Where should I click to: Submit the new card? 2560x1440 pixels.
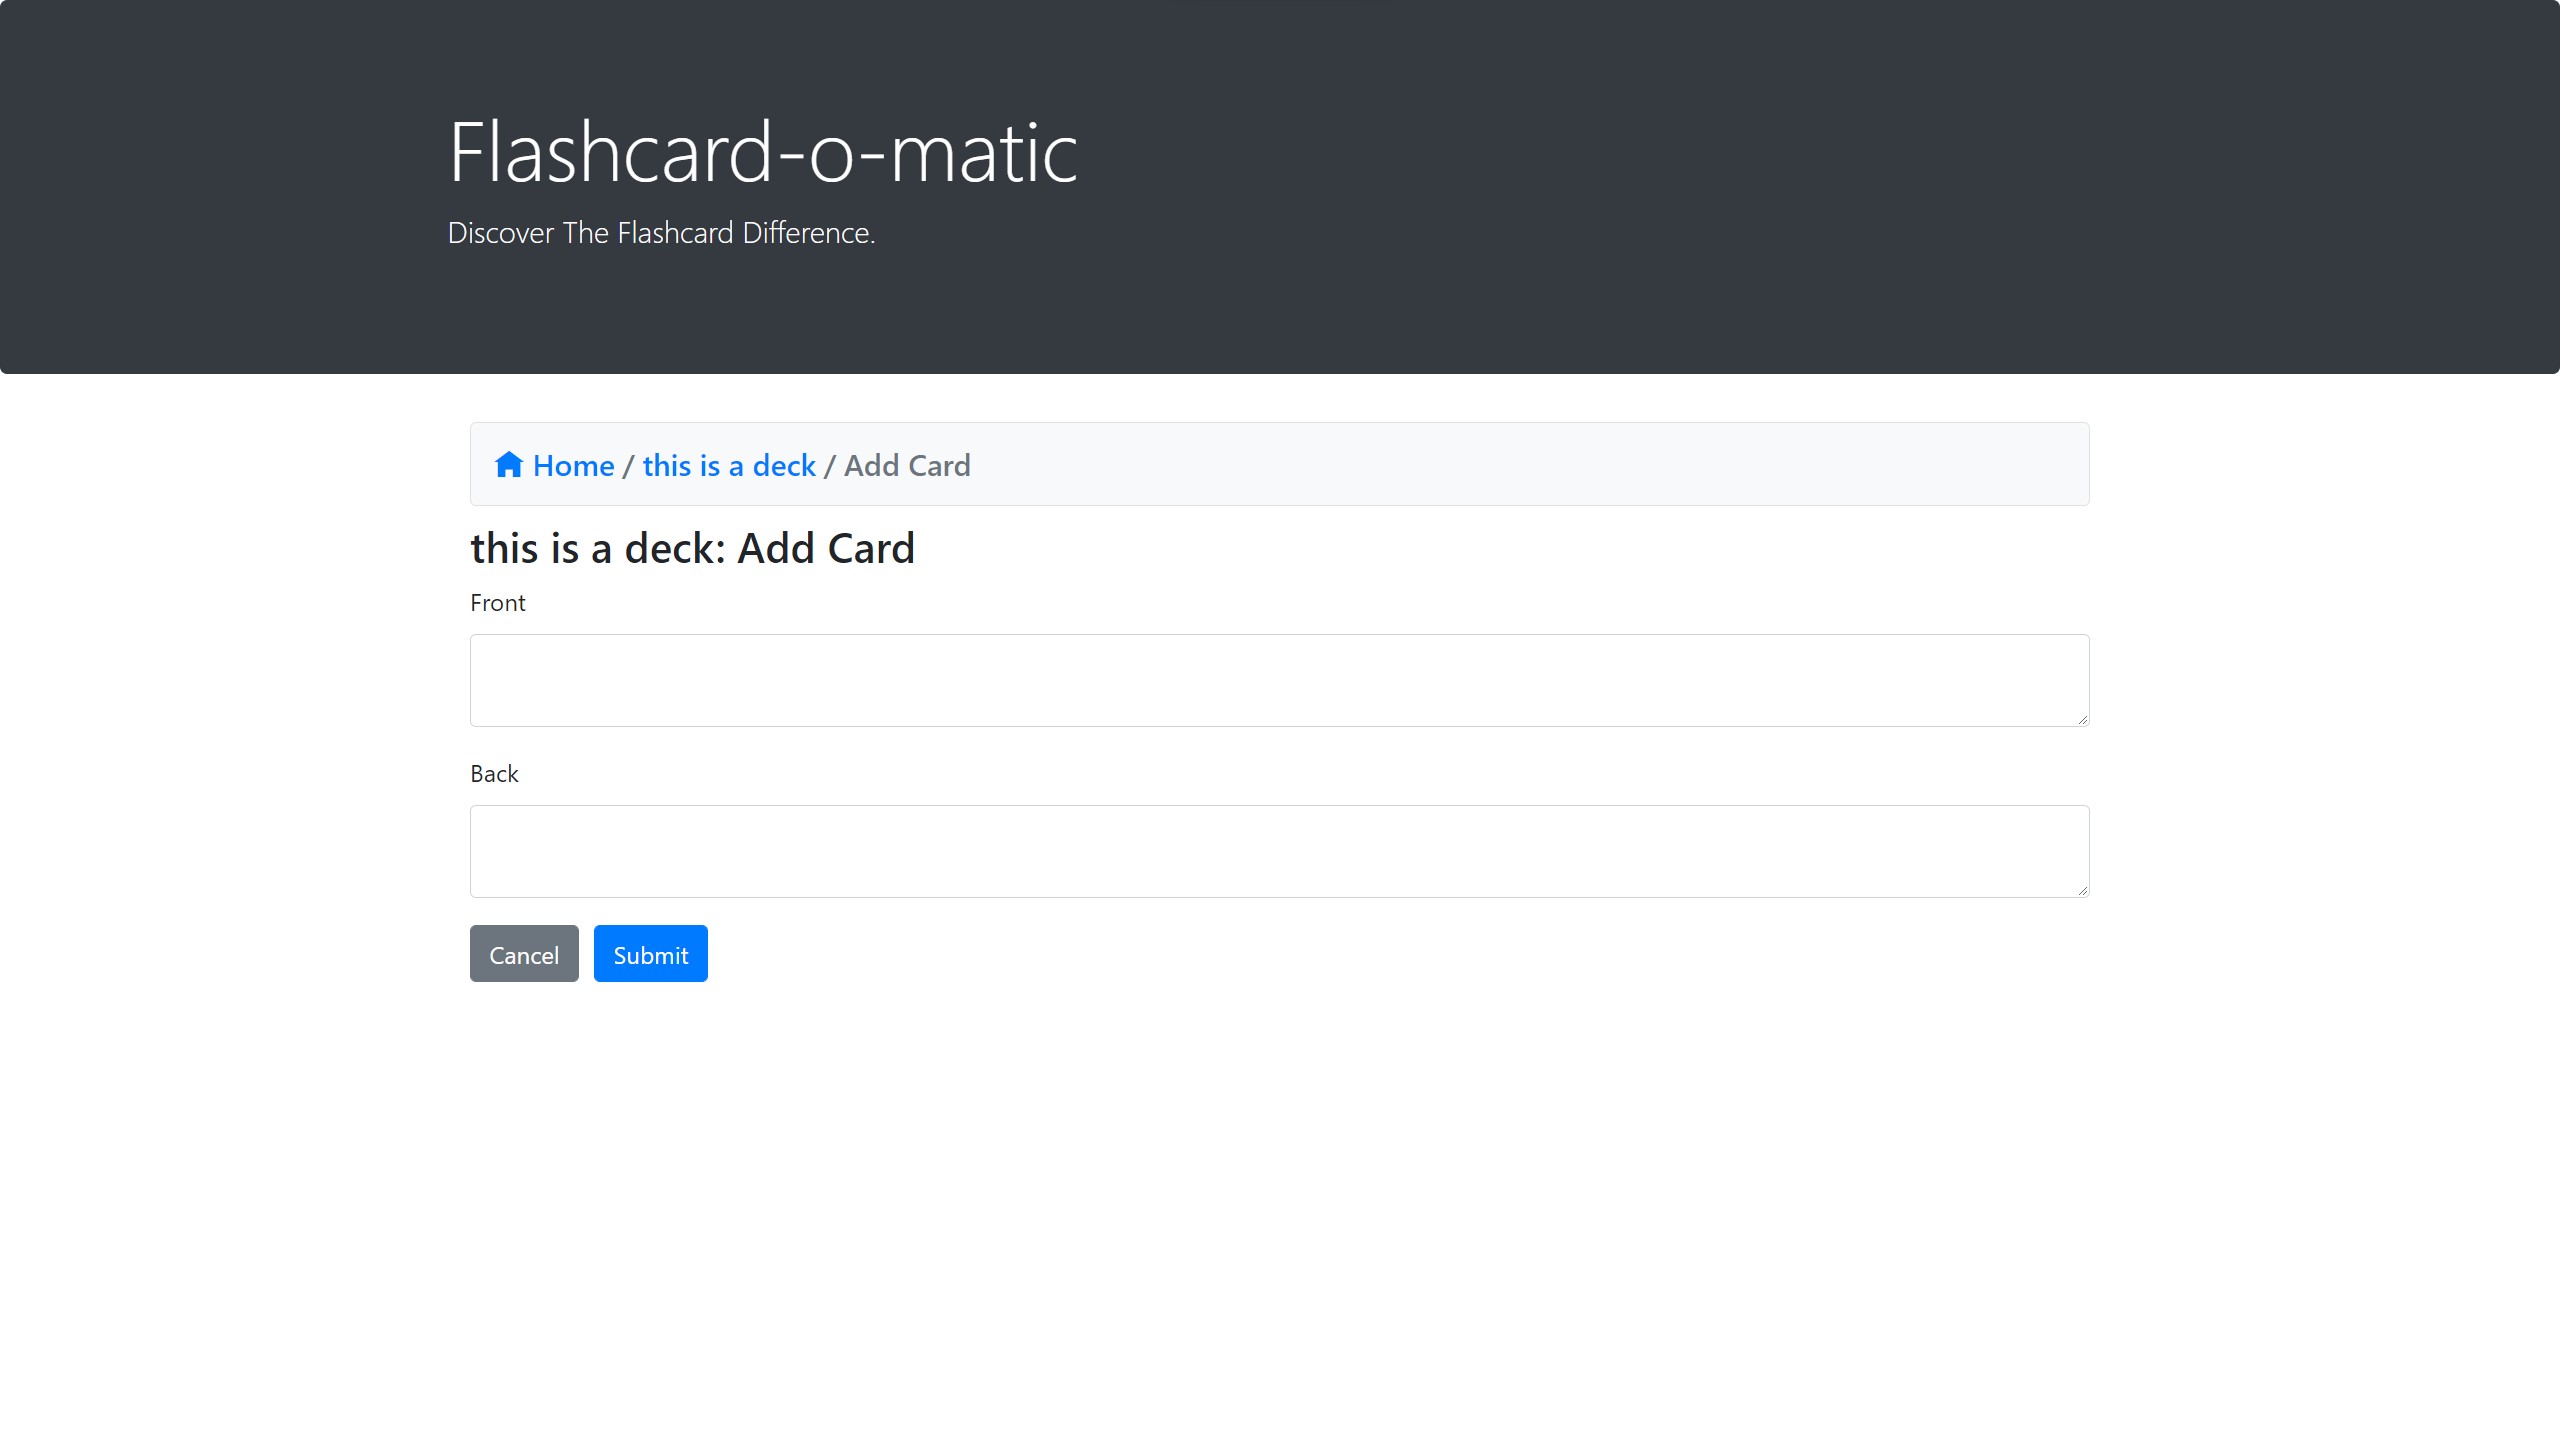click(x=651, y=954)
